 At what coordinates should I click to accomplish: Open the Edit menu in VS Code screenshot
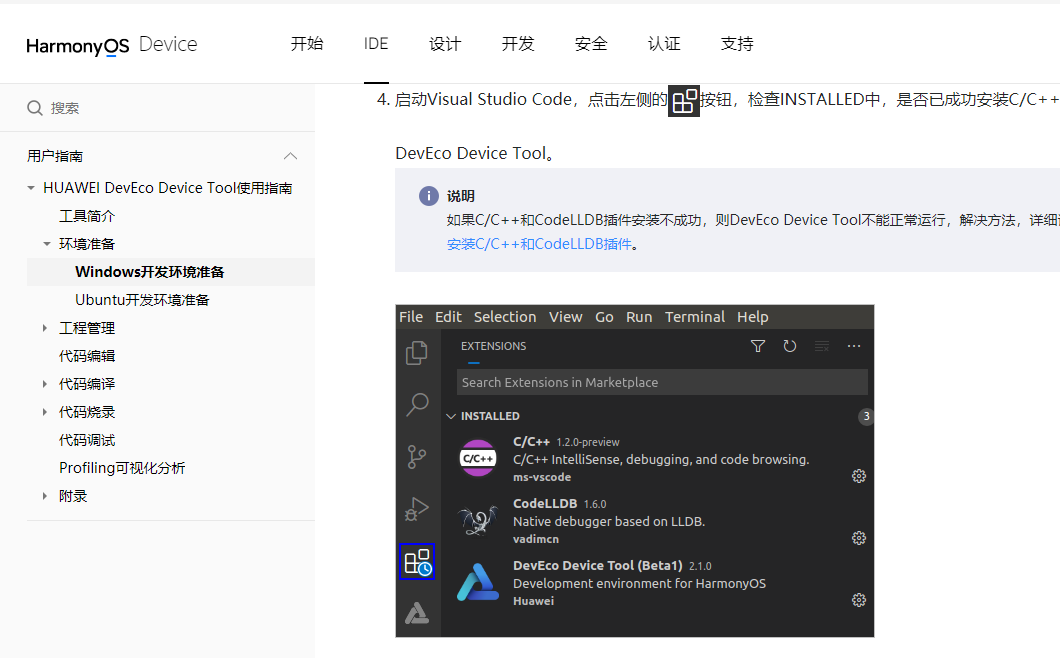tap(448, 317)
